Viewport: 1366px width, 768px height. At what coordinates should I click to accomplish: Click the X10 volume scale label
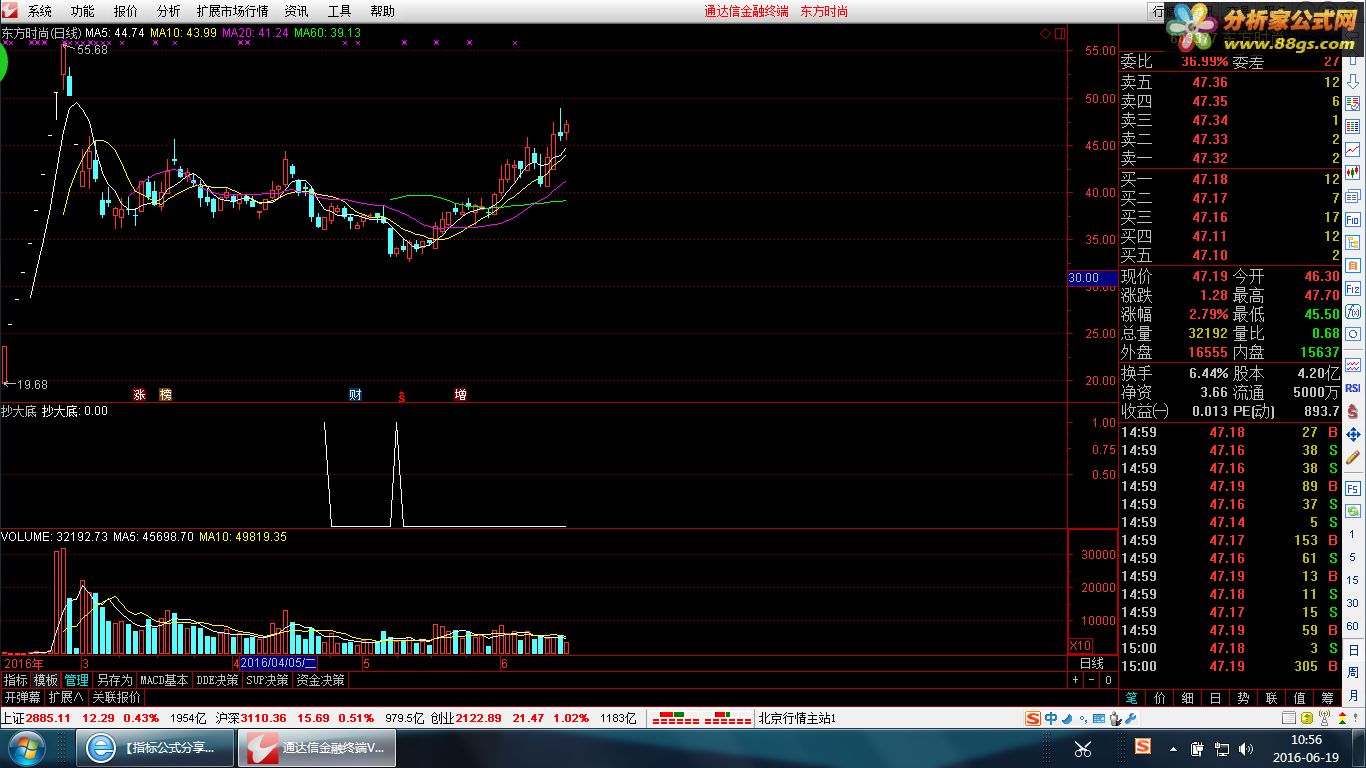[x=1081, y=645]
